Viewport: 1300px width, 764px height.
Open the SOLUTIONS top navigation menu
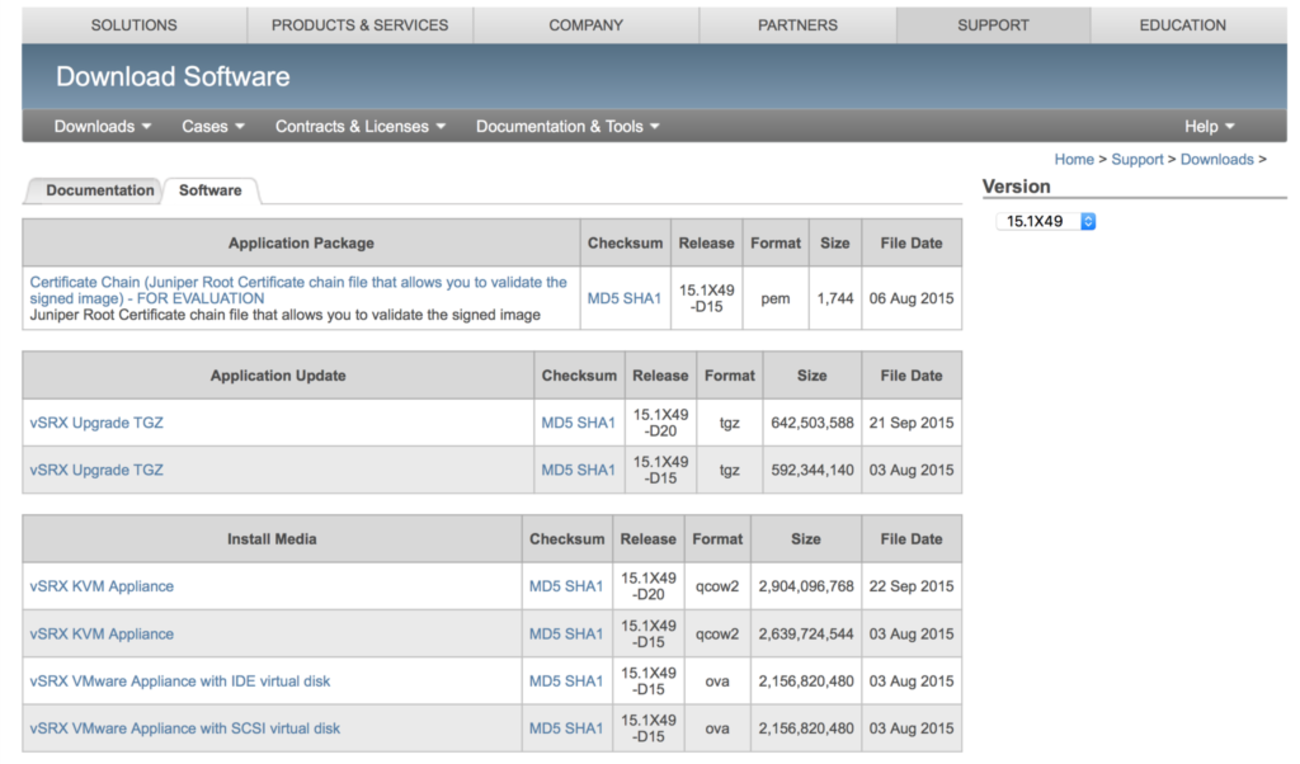[x=134, y=25]
